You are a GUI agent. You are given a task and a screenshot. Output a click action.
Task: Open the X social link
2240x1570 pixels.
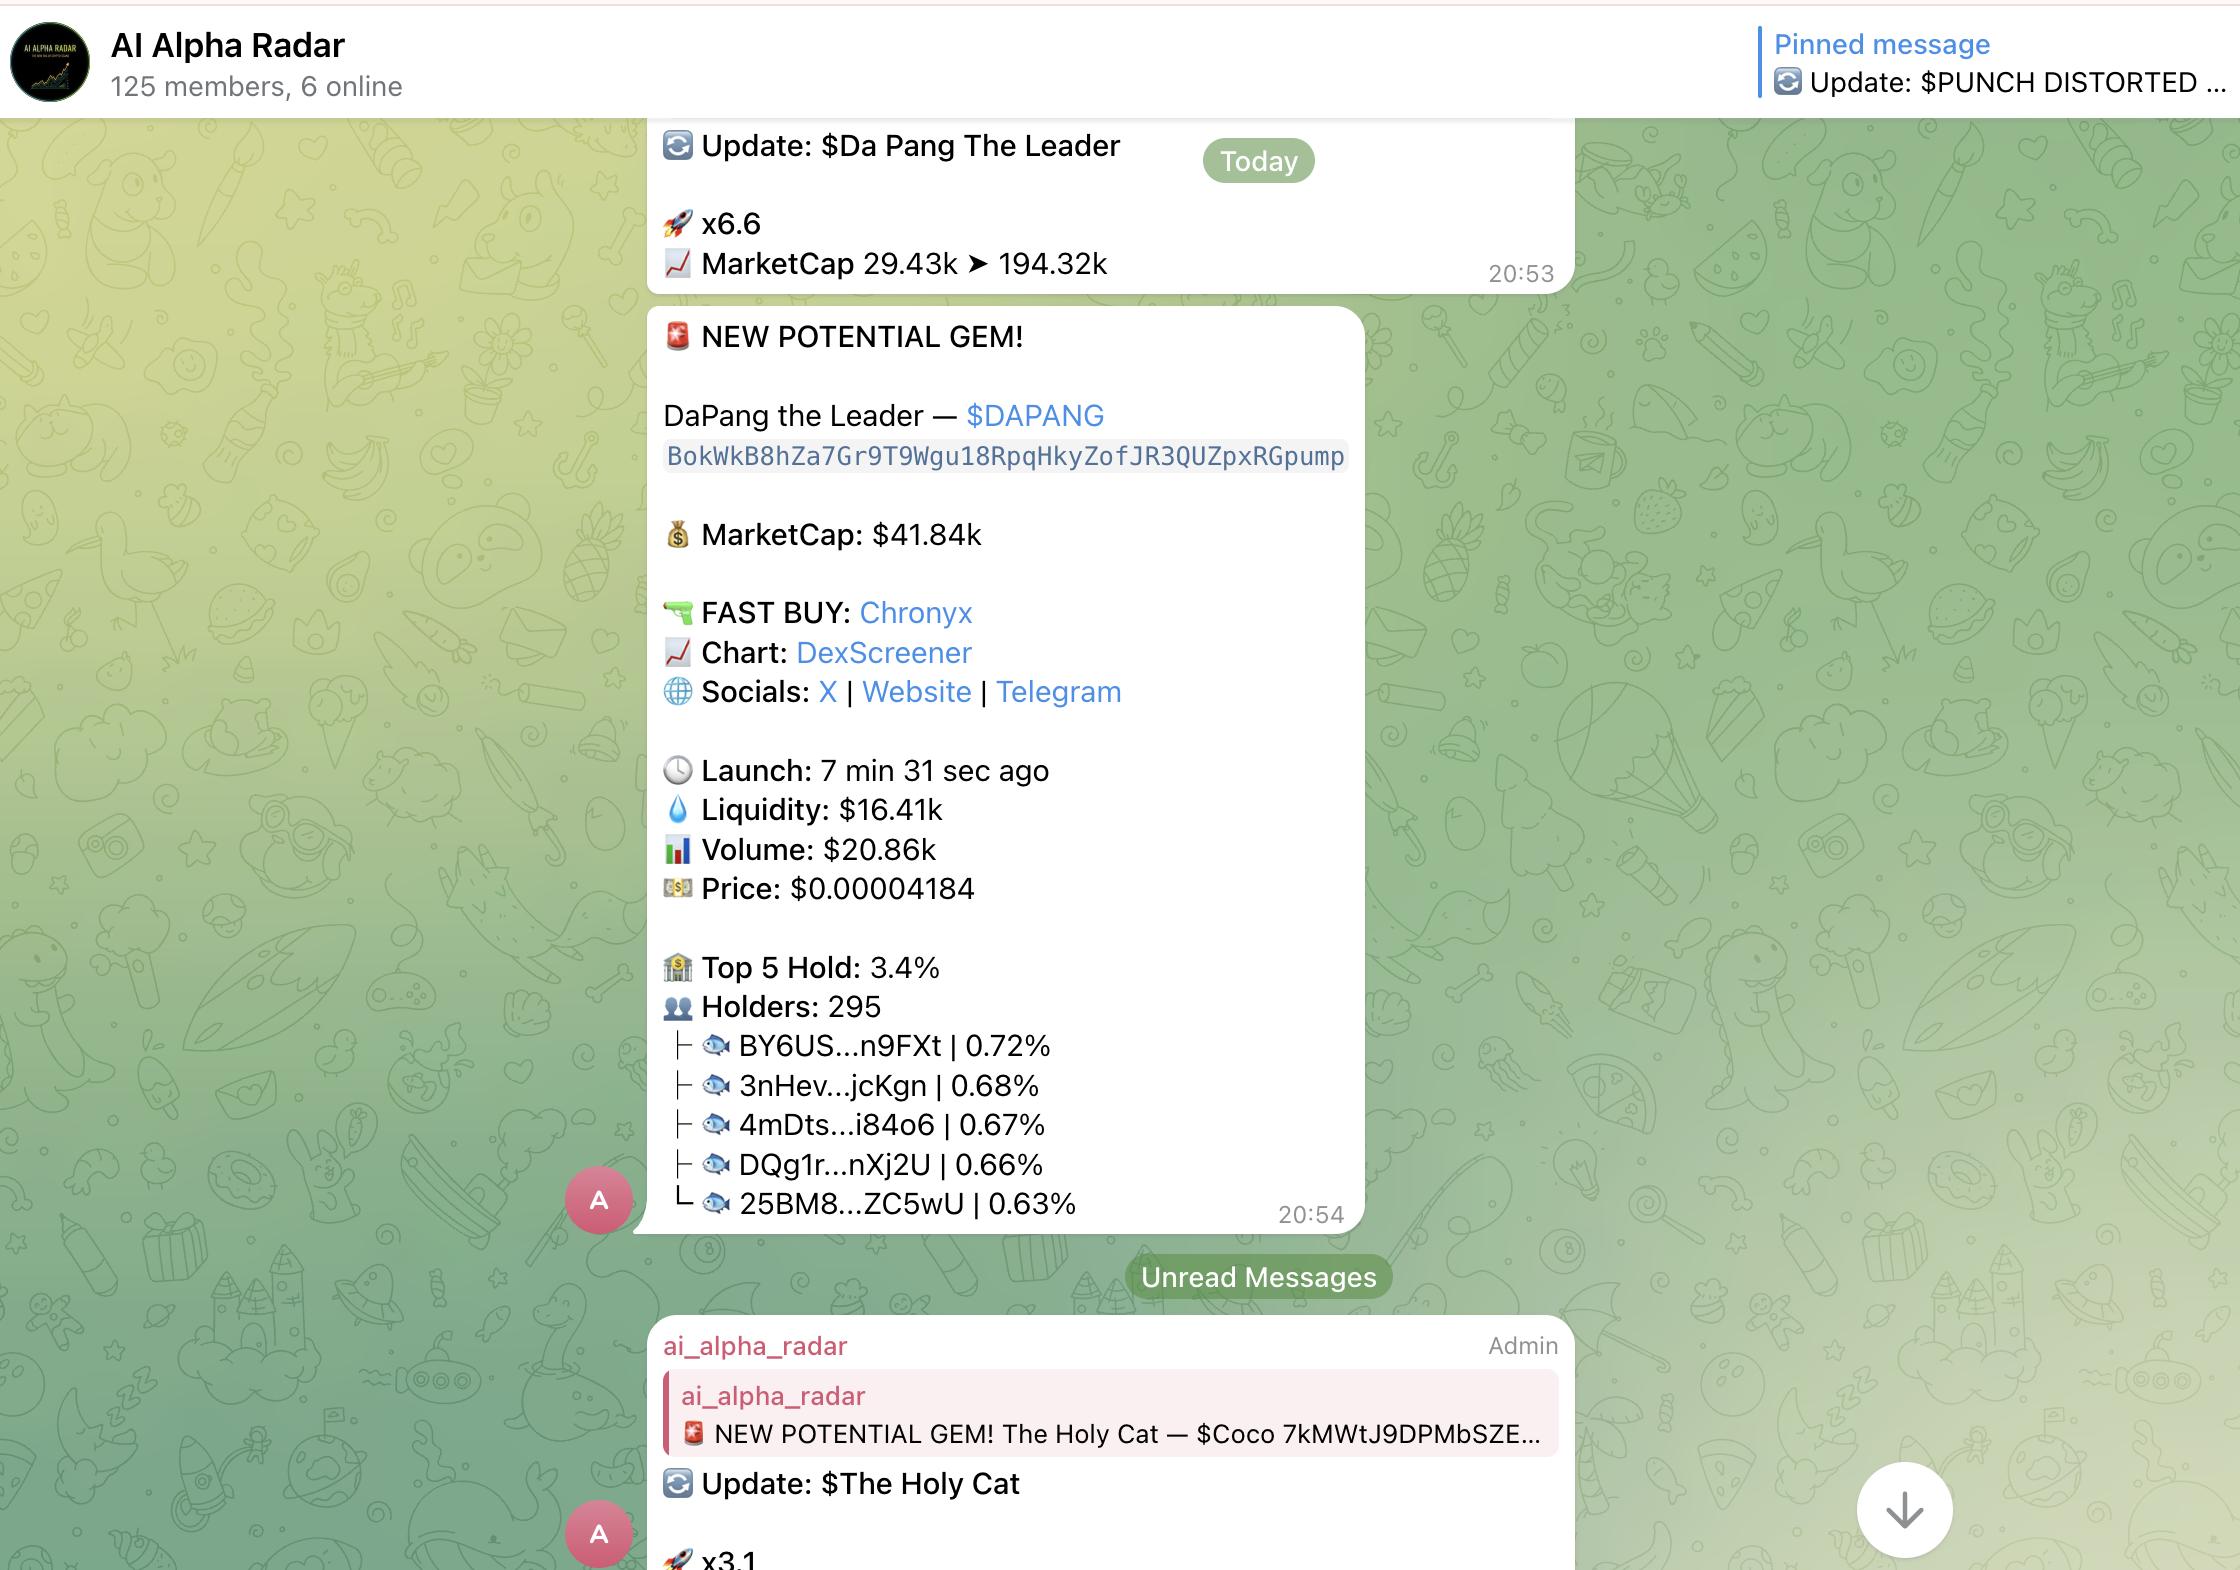[827, 692]
